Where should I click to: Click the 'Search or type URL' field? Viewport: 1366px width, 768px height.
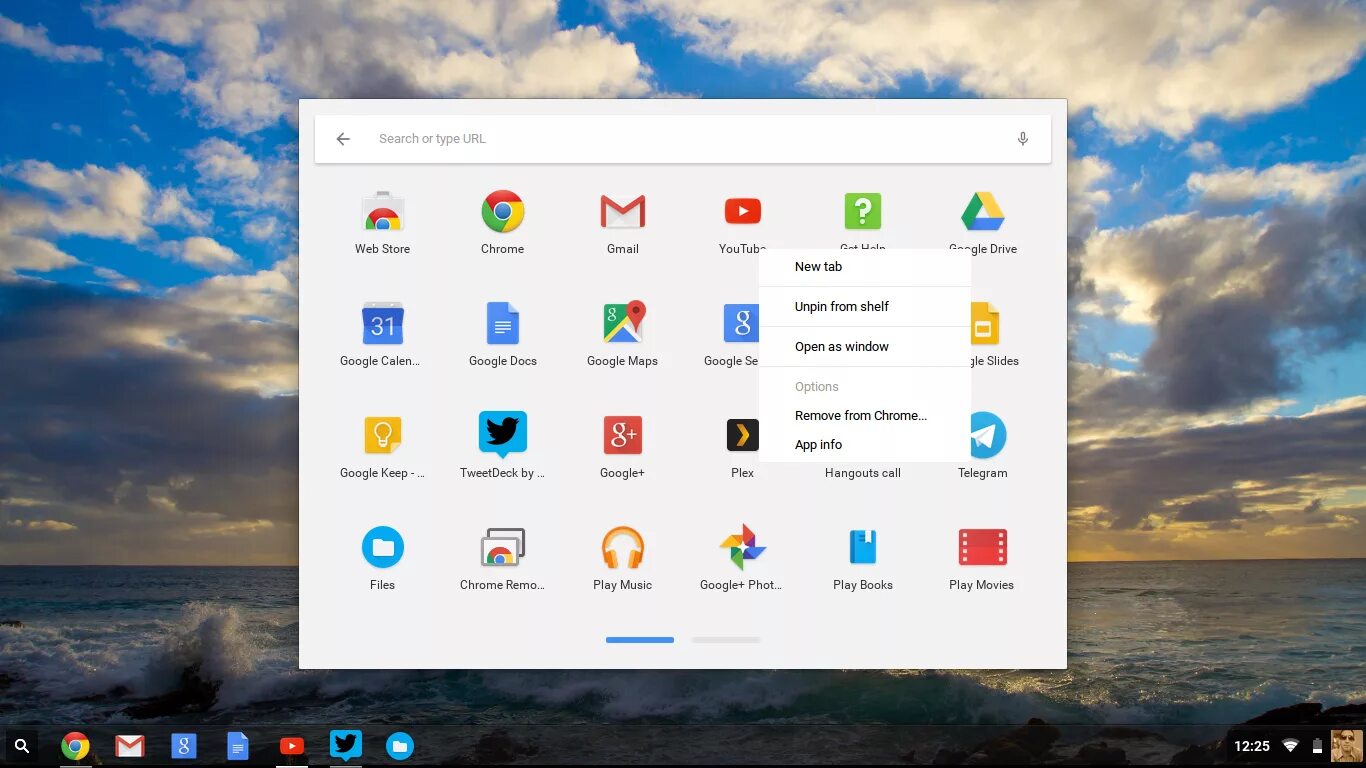pyautogui.click(x=600, y=138)
